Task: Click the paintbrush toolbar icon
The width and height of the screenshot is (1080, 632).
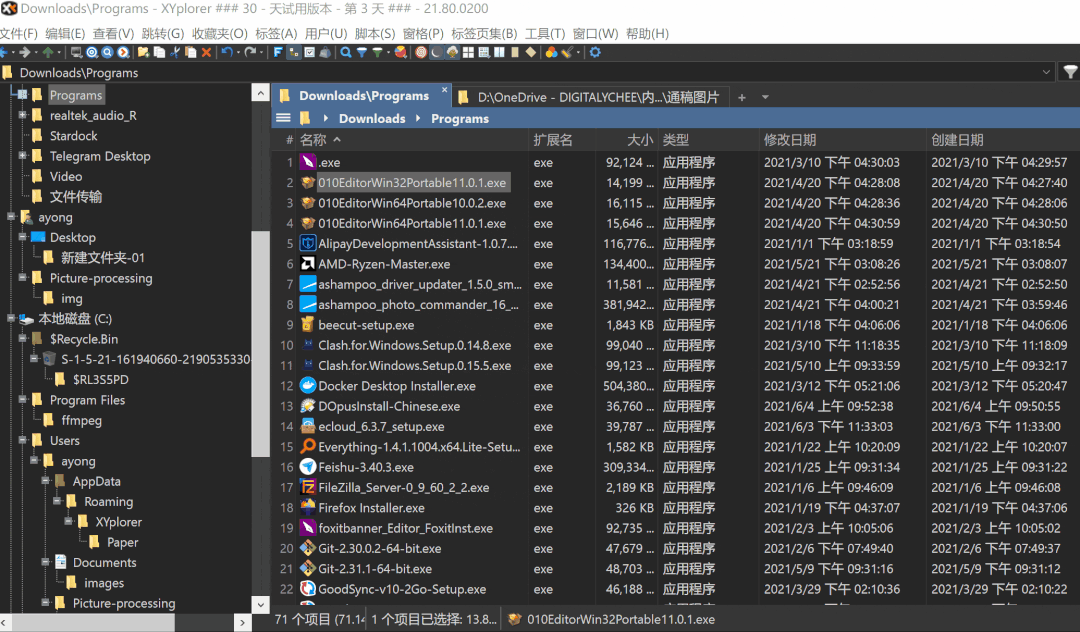Action: [x=568, y=52]
